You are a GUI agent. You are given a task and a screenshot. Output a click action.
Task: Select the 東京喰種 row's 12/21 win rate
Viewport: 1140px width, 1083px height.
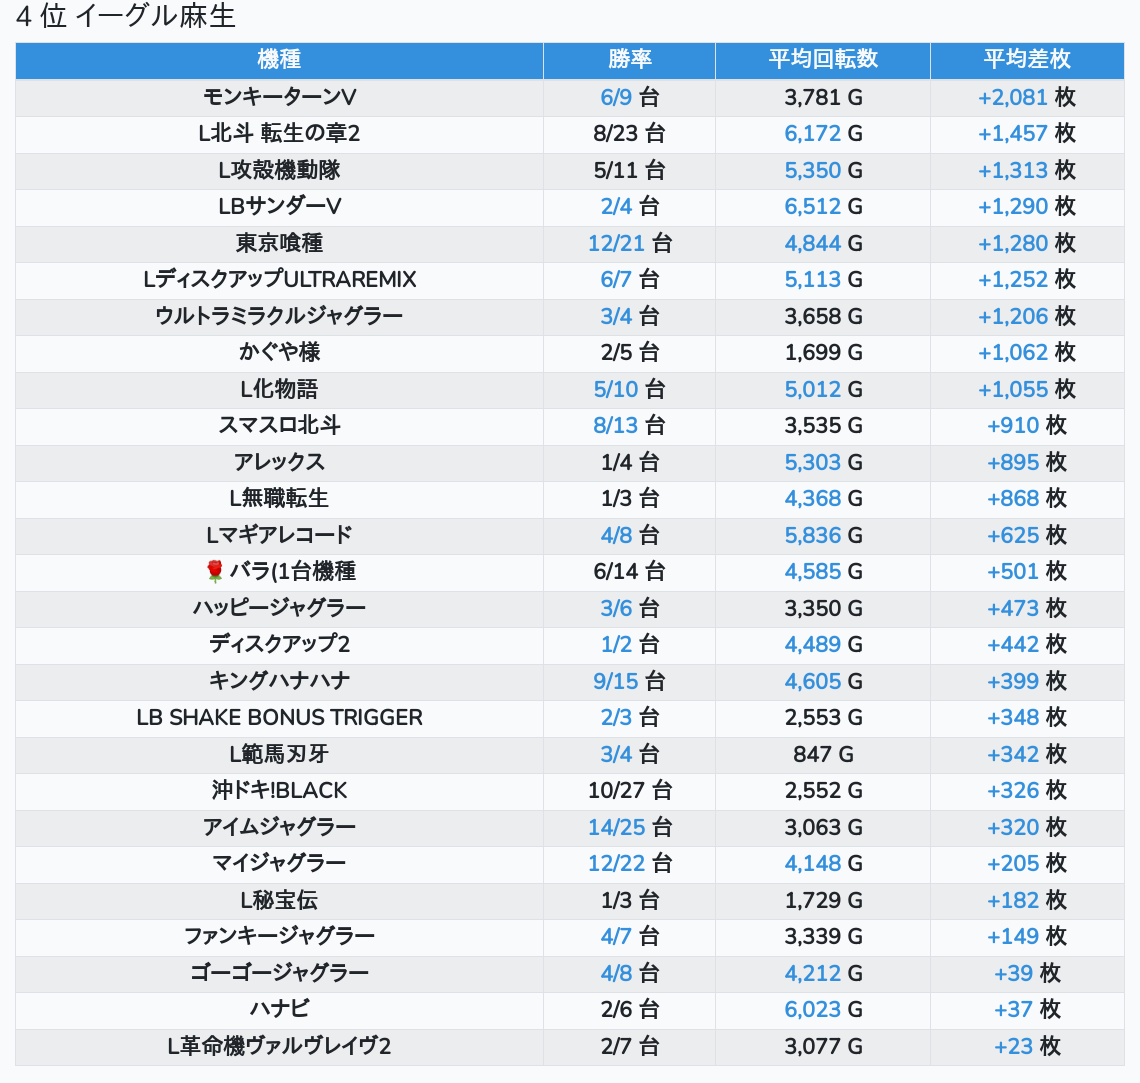click(x=616, y=243)
